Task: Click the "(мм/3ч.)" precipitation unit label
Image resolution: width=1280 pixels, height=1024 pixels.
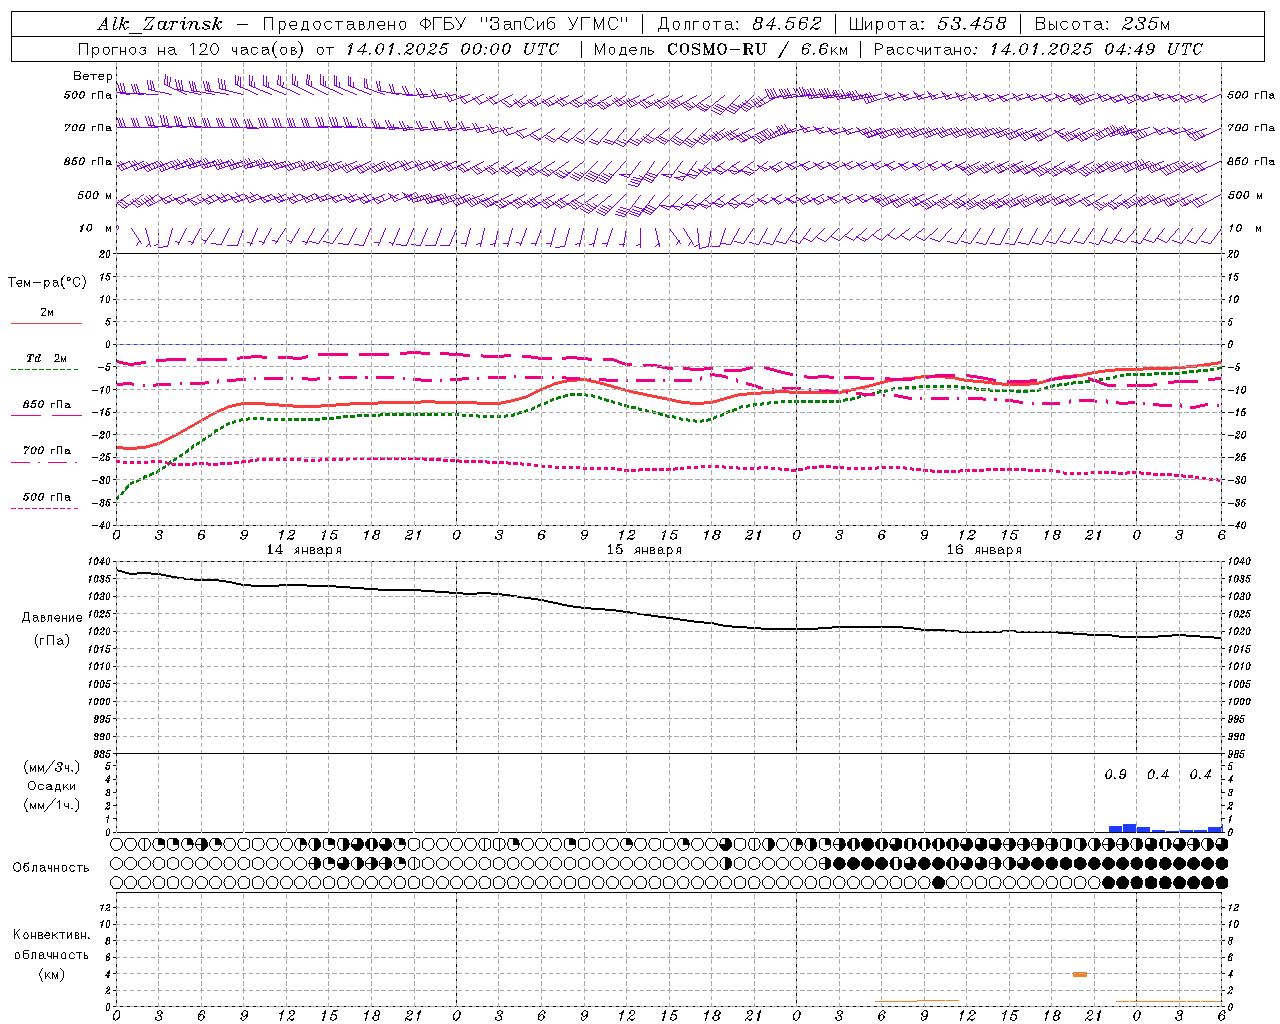Action: click(x=52, y=768)
